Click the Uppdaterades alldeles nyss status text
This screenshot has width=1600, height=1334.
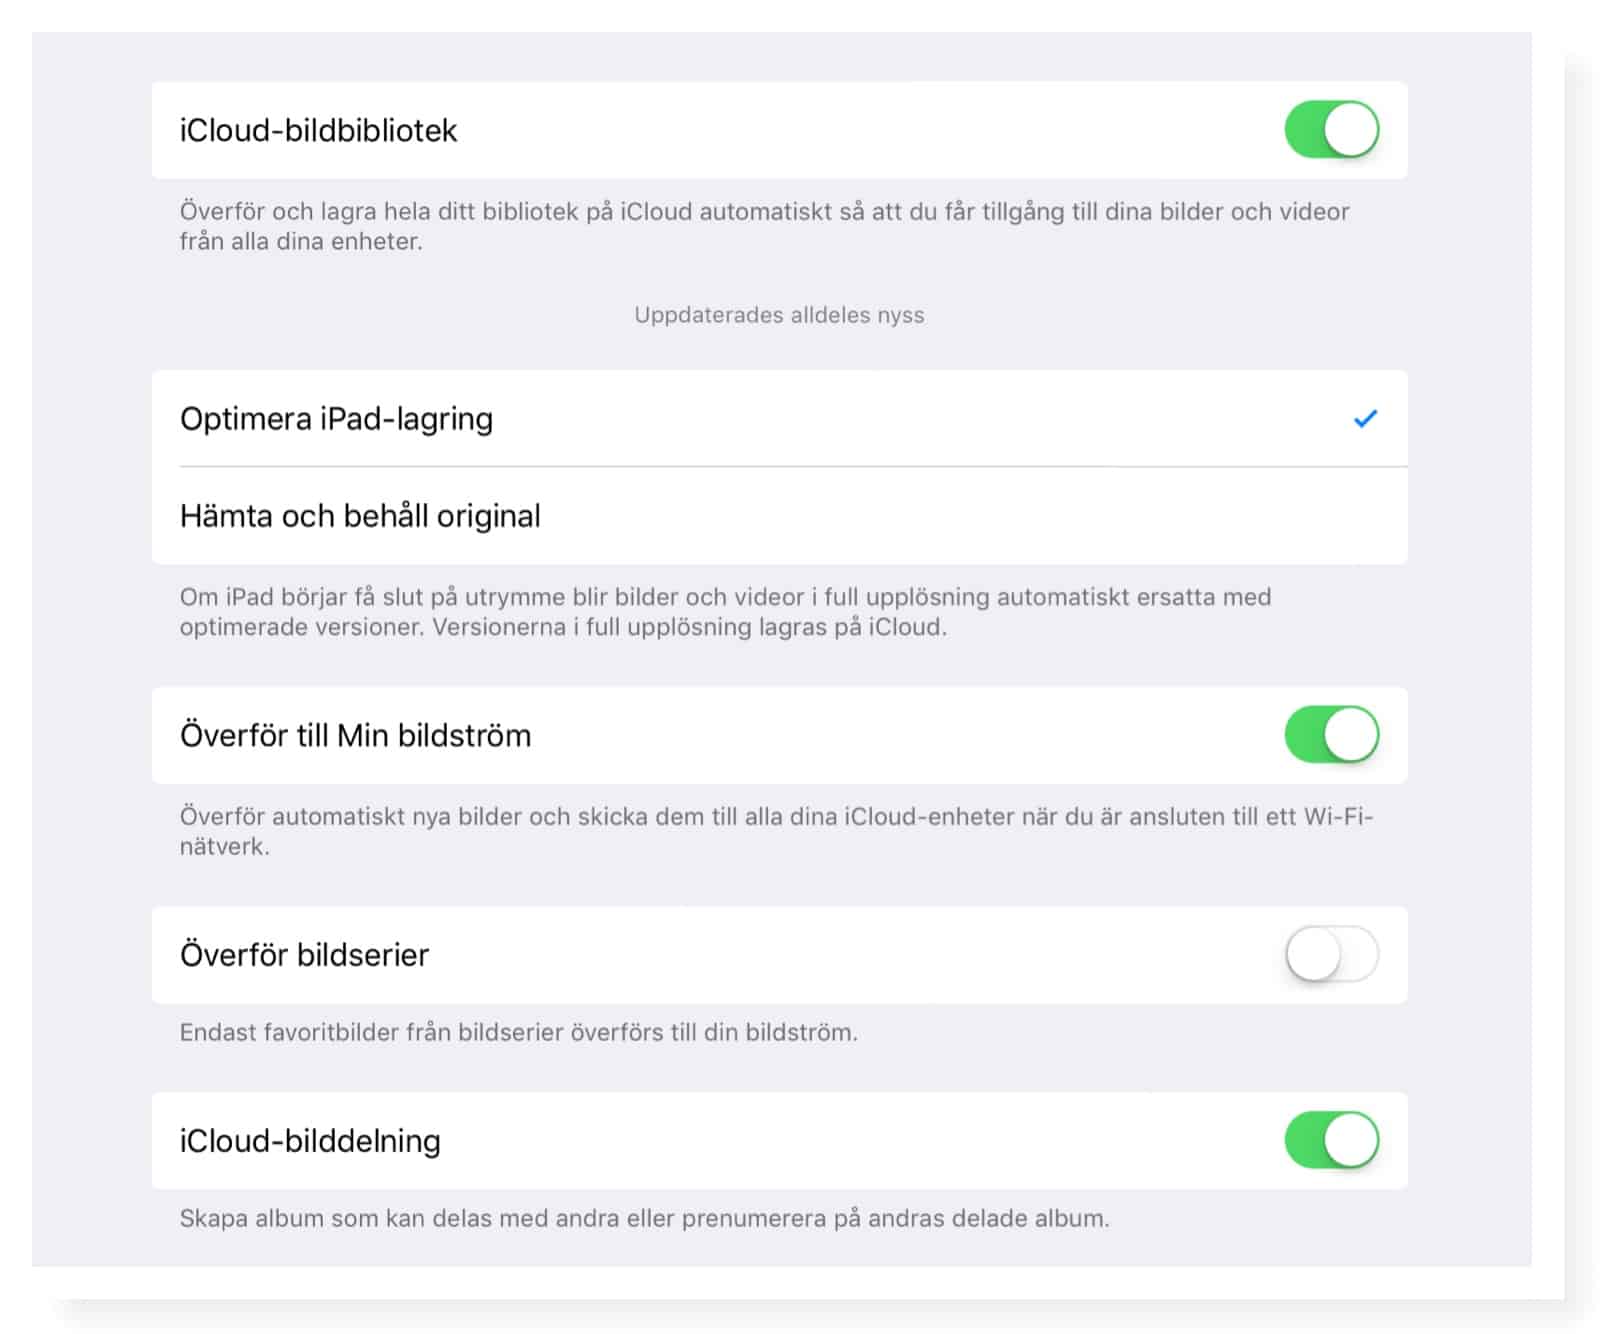779,315
